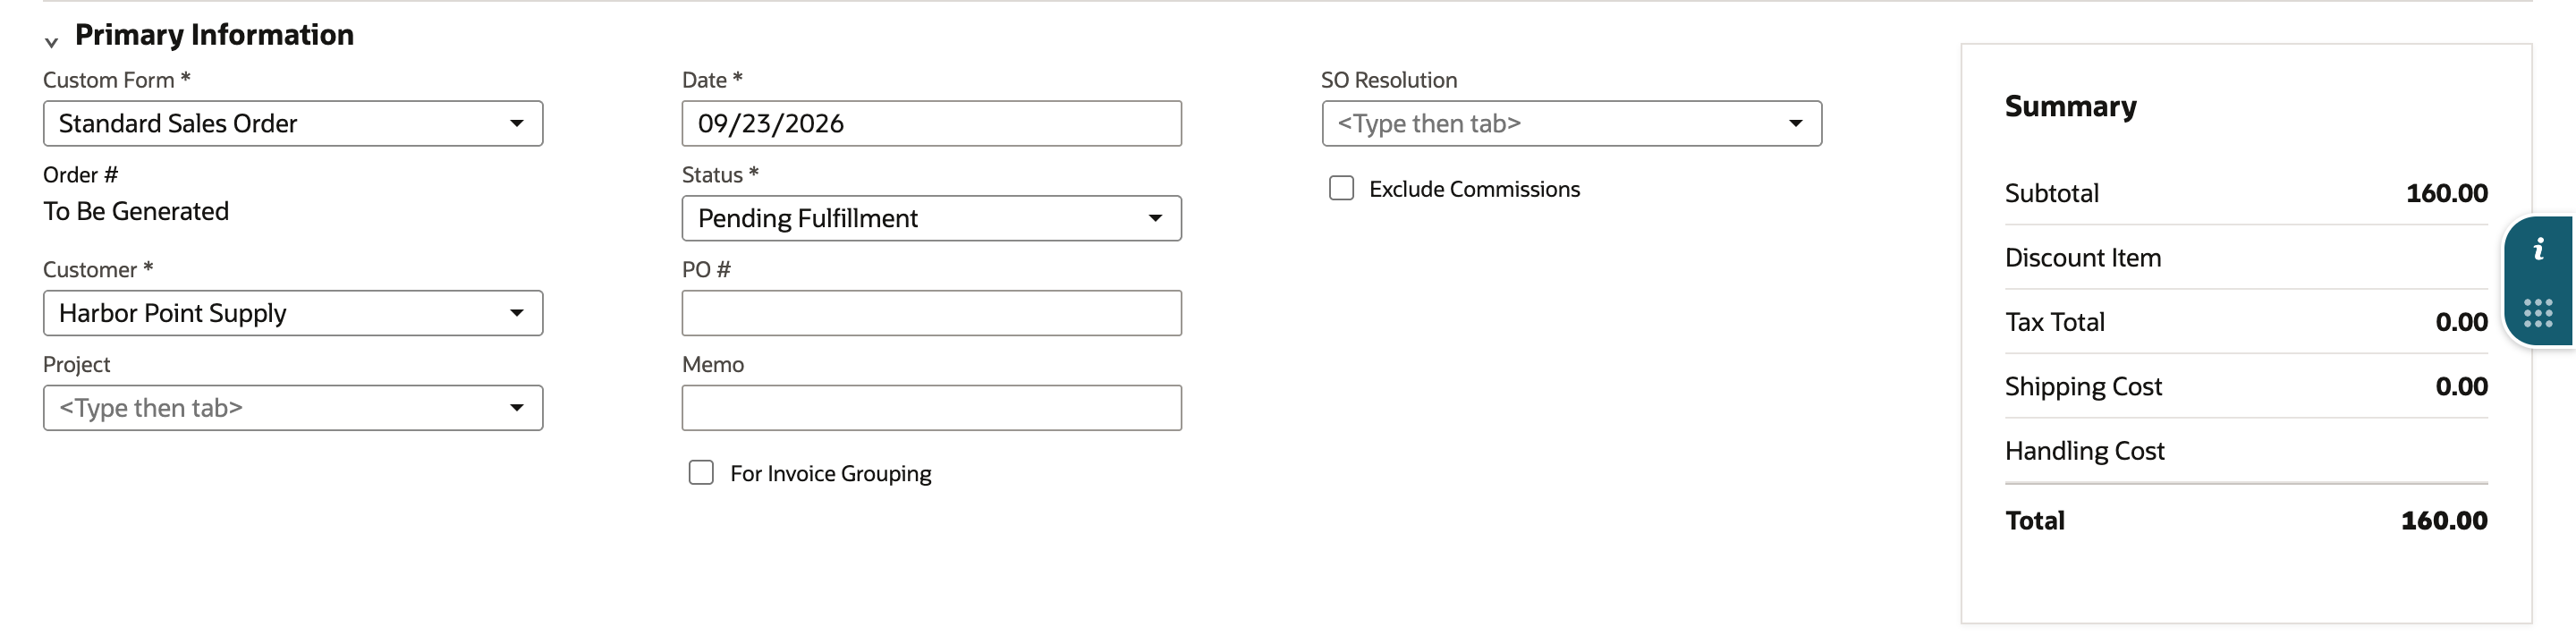Screen dimensions: 2576x644
Task: Collapse the Primary Information section chevron
Action: click(51, 41)
